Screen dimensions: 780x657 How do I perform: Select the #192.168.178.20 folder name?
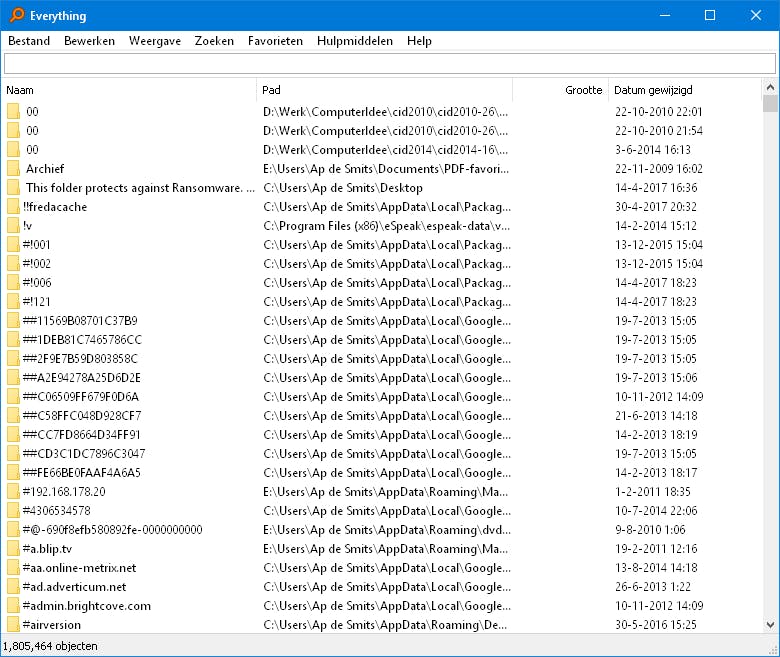tap(64, 491)
